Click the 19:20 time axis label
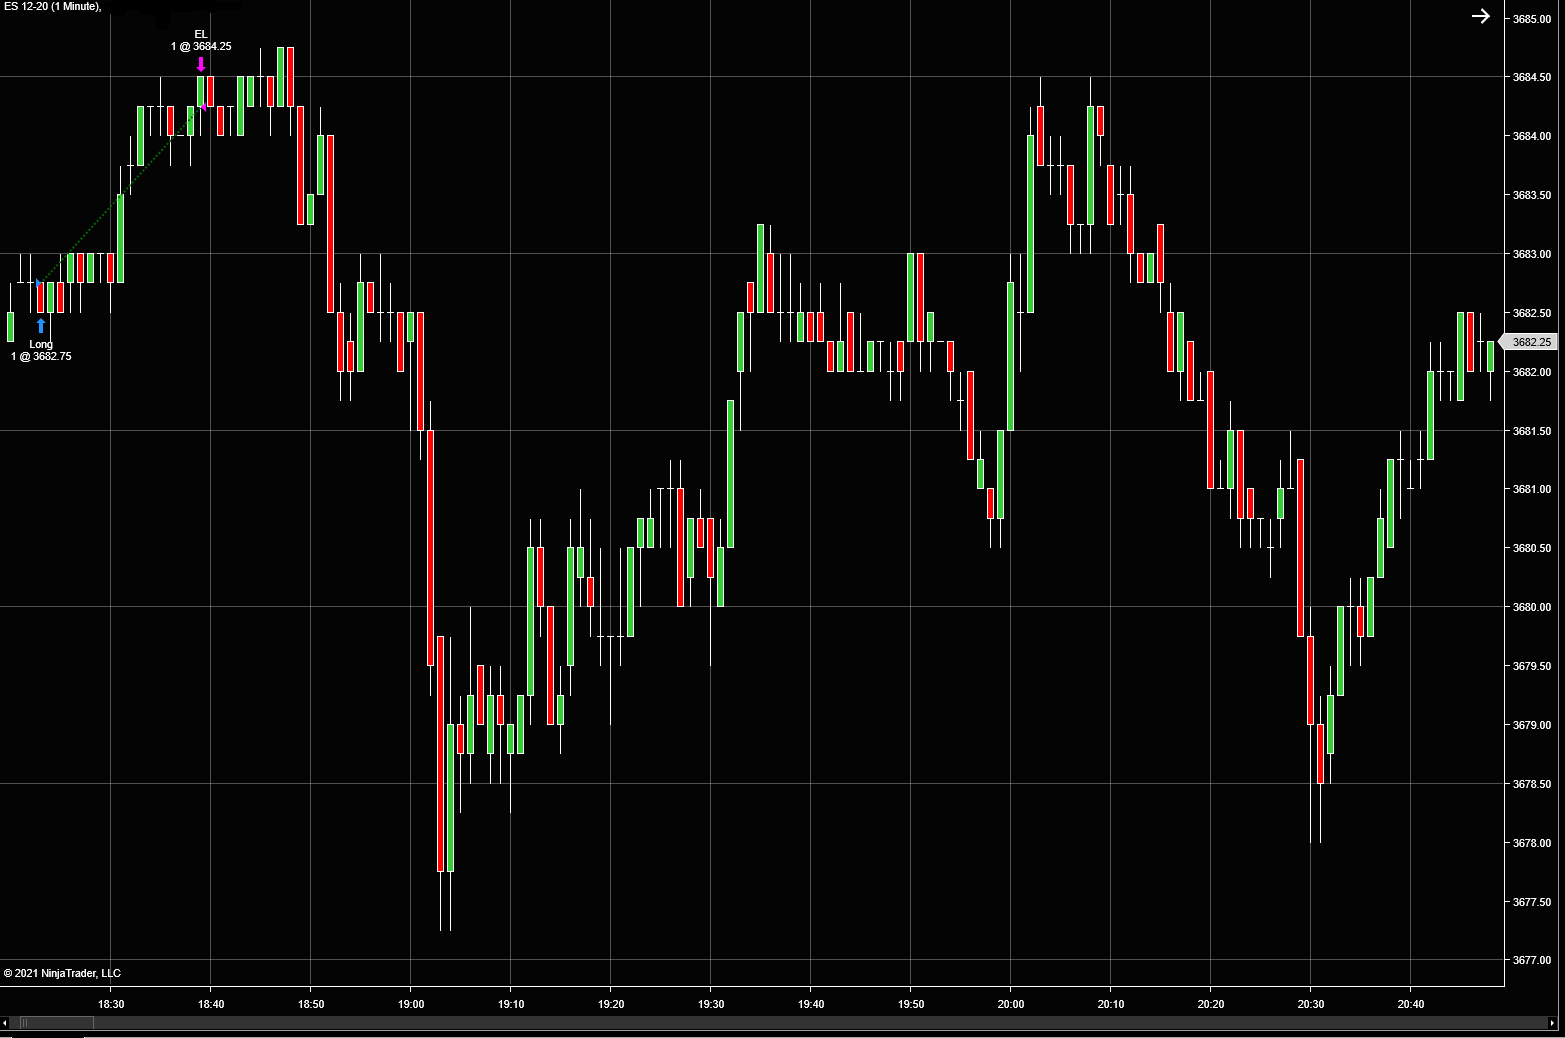The image size is (1565, 1038). click(611, 1004)
